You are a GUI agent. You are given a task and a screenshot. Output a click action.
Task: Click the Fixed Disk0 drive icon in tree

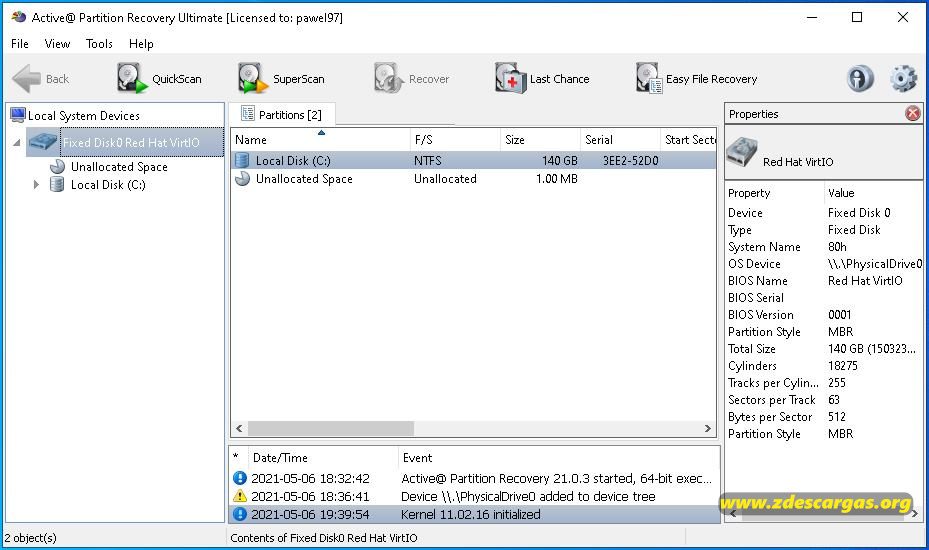click(x=43, y=142)
